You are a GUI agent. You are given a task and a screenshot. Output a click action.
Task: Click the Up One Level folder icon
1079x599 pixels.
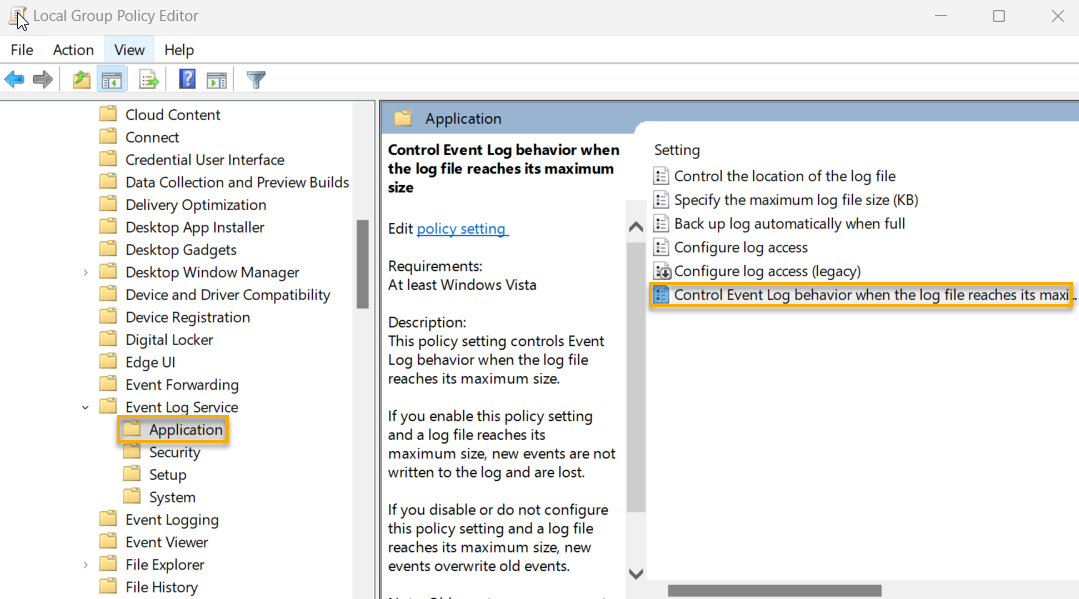point(82,80)
